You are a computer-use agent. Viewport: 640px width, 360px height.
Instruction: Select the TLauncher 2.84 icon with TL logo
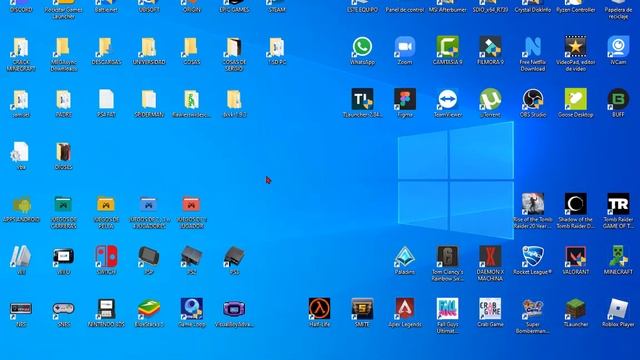(x=362, y=100)
